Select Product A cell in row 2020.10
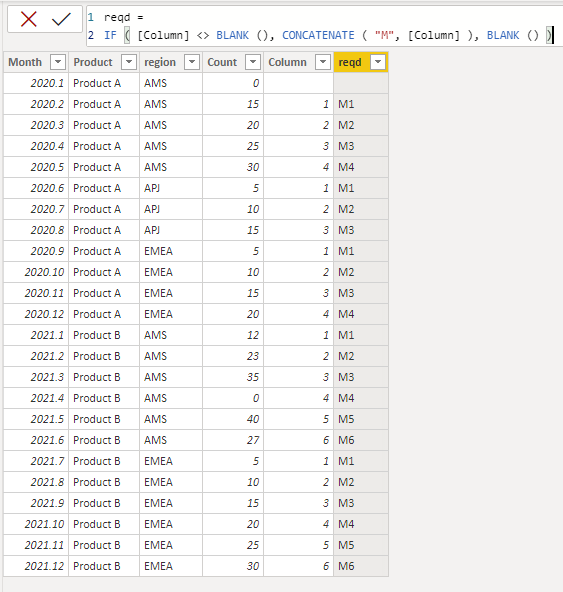 104,272
